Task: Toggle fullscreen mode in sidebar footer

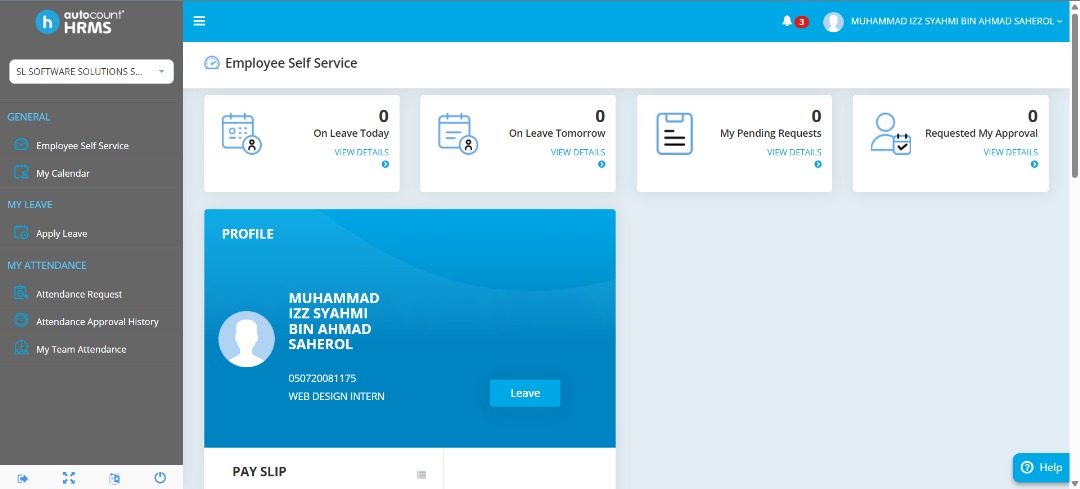Action: (68, 478)
